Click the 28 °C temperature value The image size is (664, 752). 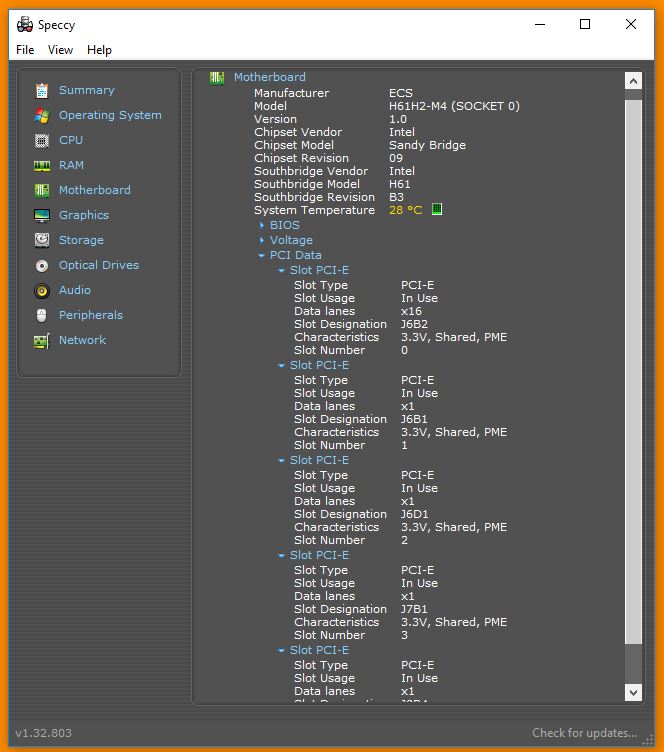coord(406,210)
